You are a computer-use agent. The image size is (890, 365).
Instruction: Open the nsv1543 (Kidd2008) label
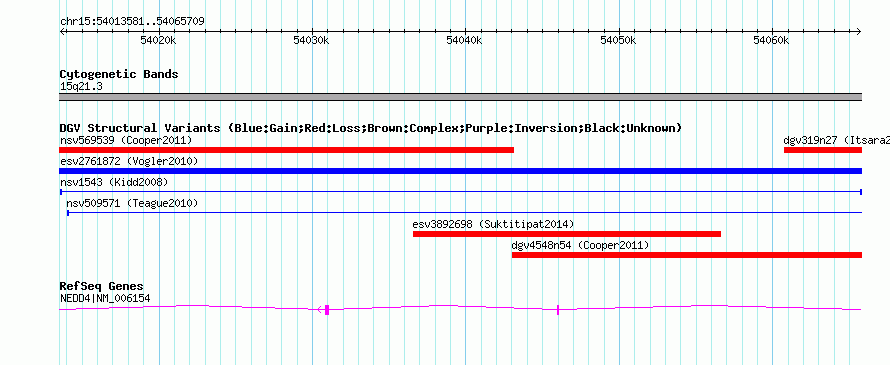pos(114,182)
